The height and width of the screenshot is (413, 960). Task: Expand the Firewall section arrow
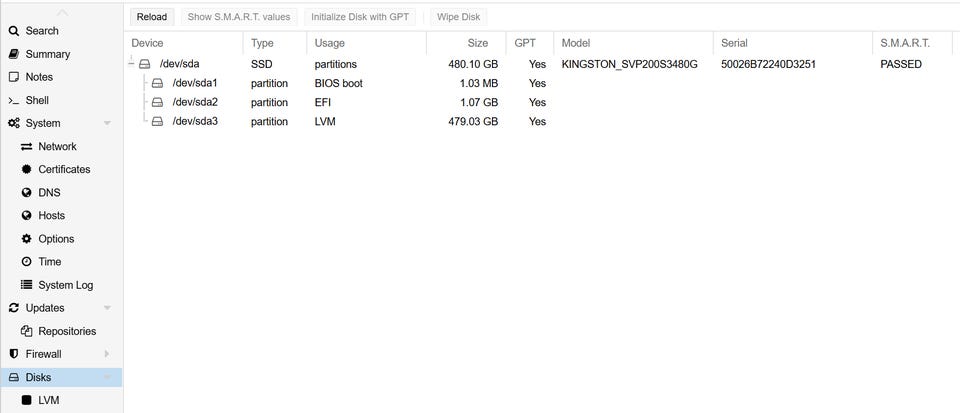click(x=107, y=354)
